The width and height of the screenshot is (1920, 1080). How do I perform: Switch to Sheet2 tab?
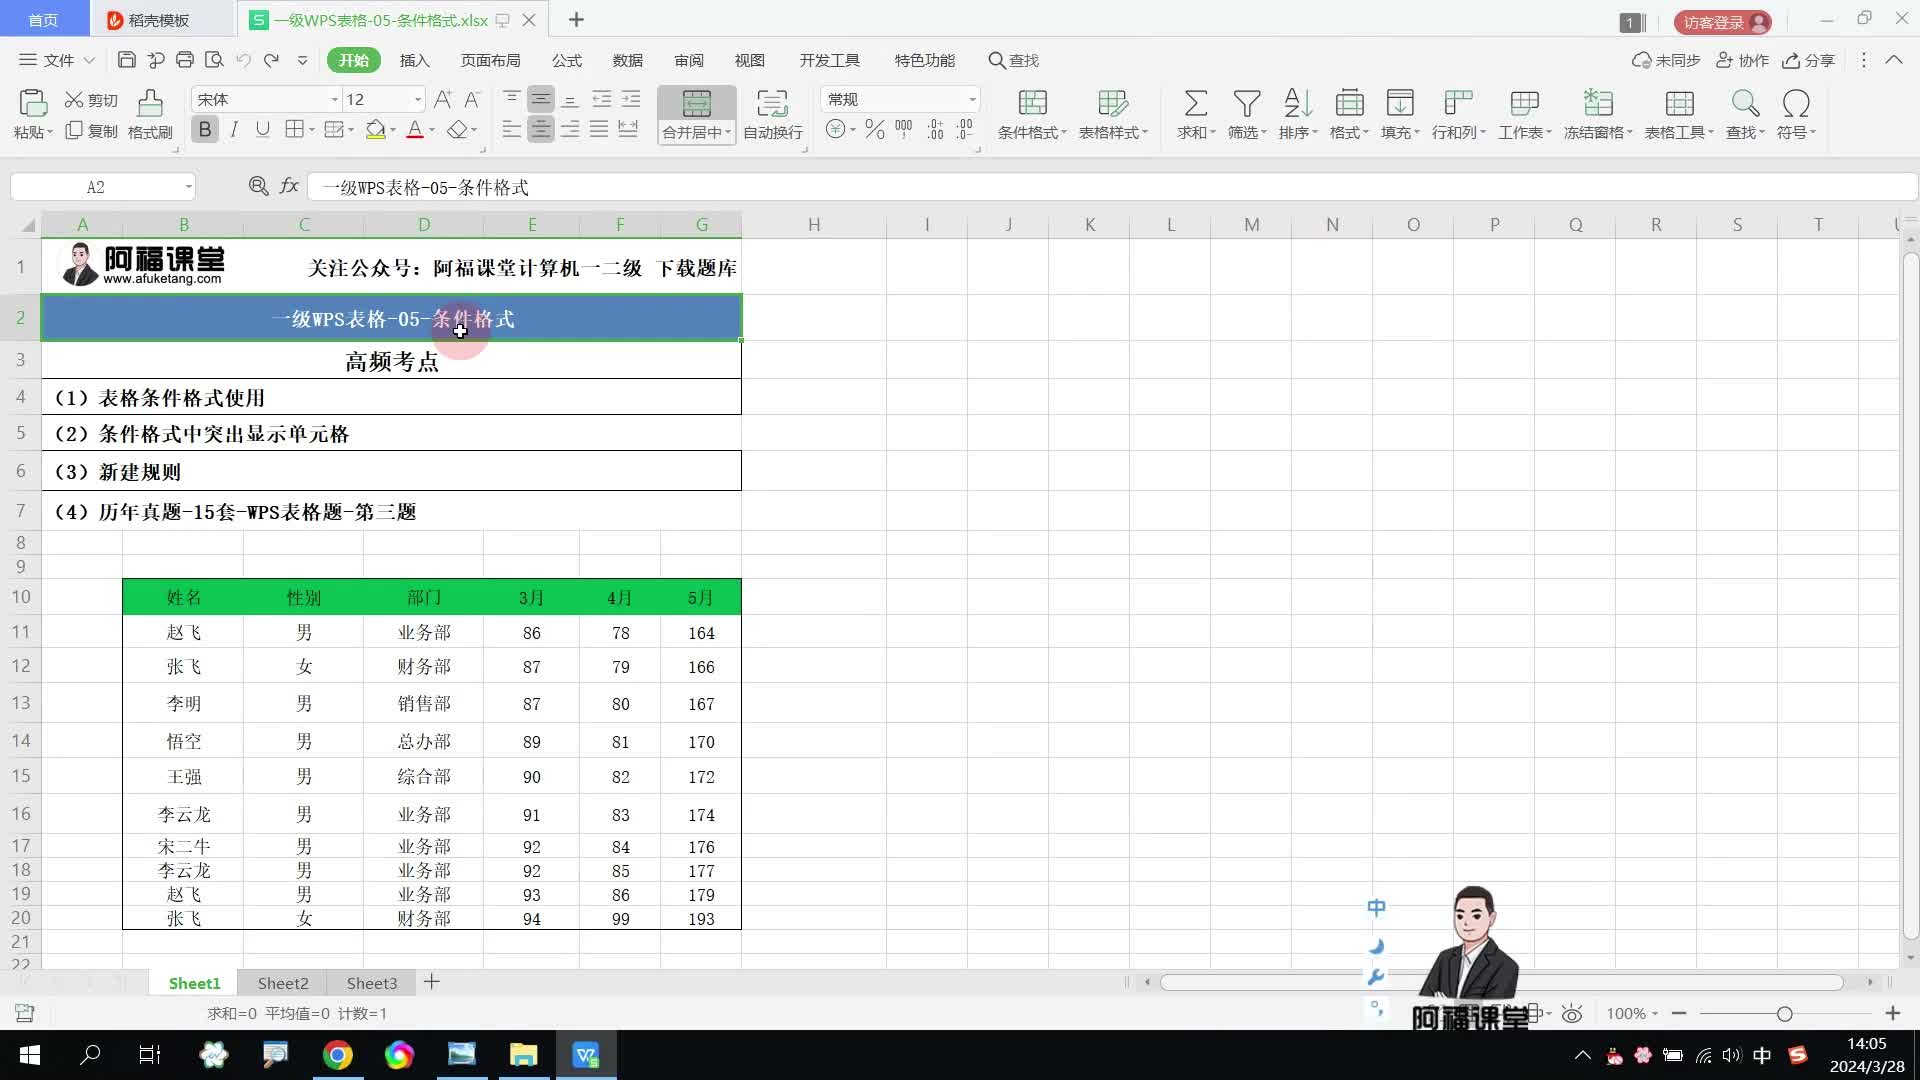click(283, 983)
